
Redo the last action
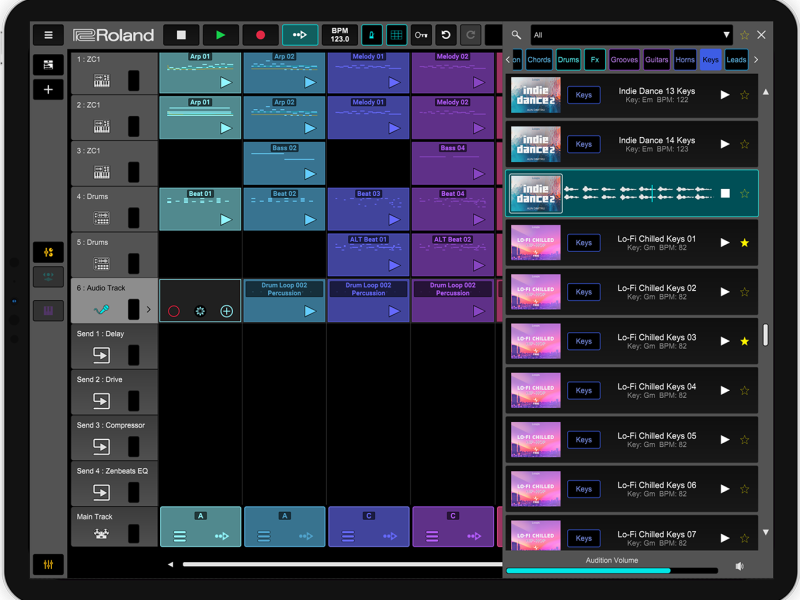[470, 35]
